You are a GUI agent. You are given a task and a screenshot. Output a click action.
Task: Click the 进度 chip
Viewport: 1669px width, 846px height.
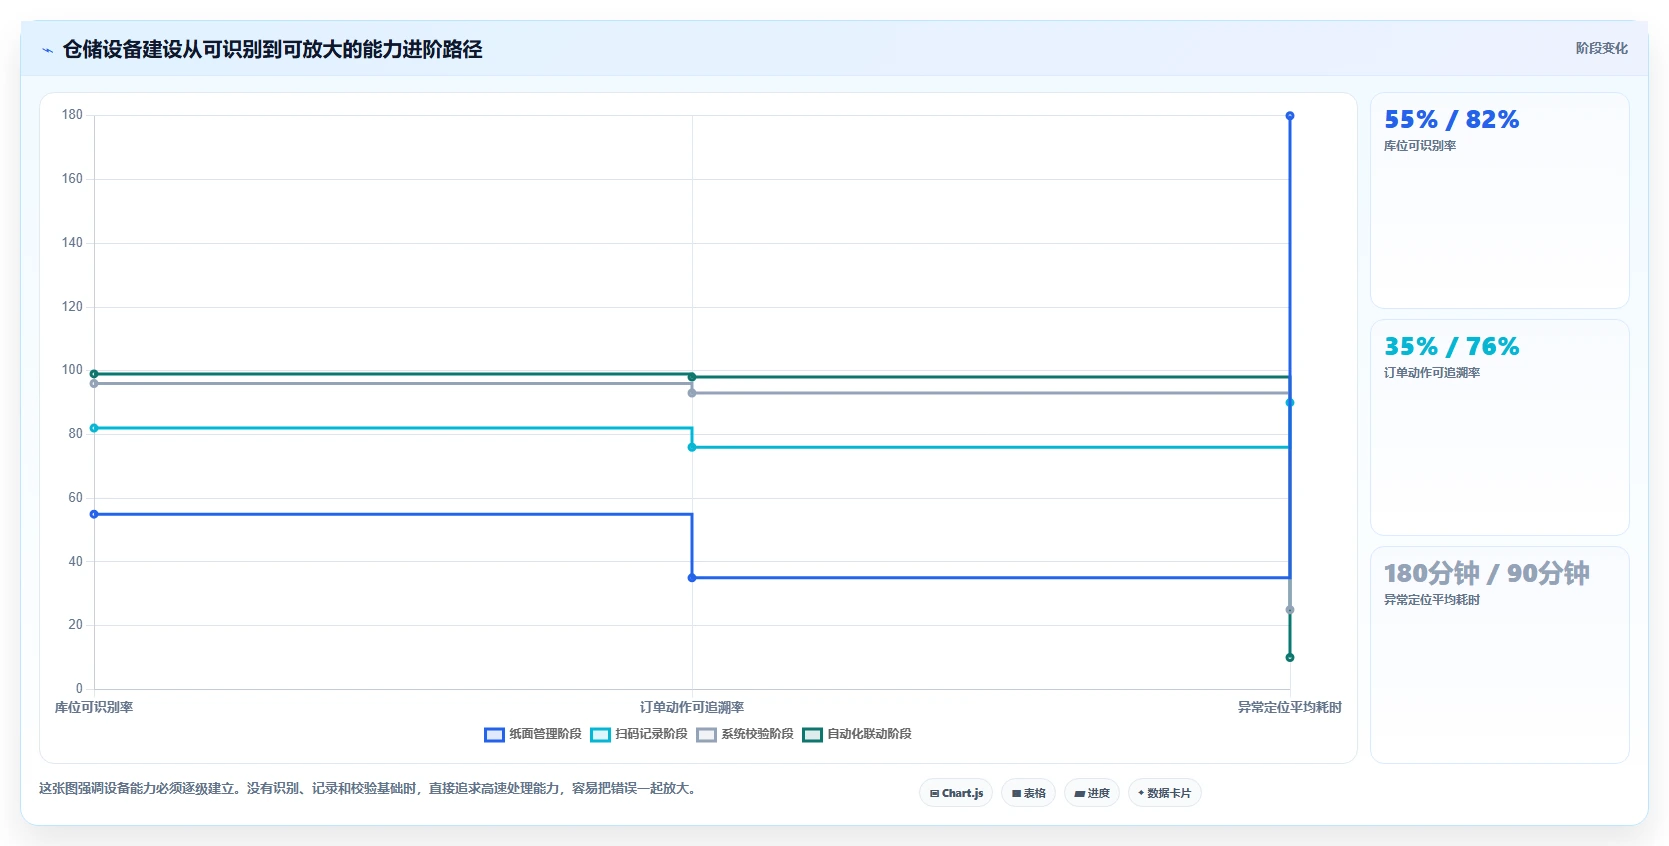[1092, 793]
